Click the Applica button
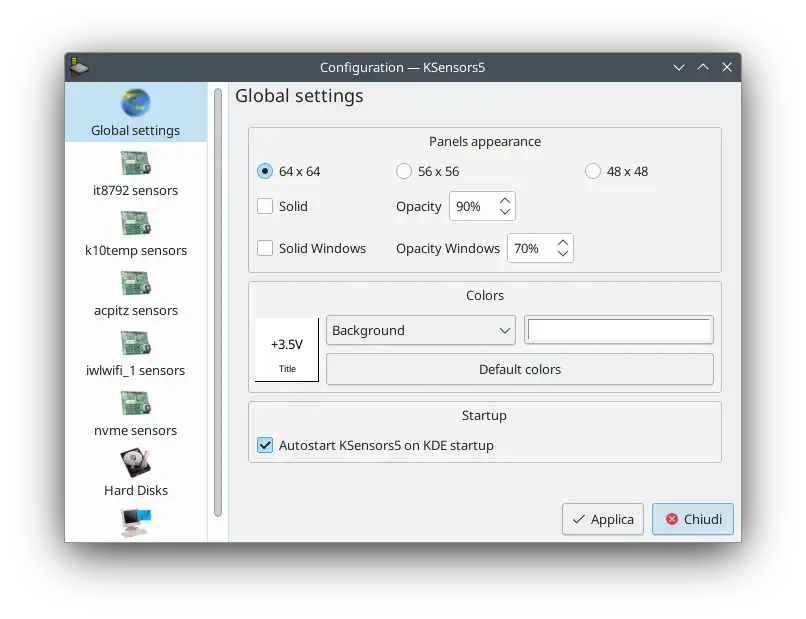 [x=602, y=519]
